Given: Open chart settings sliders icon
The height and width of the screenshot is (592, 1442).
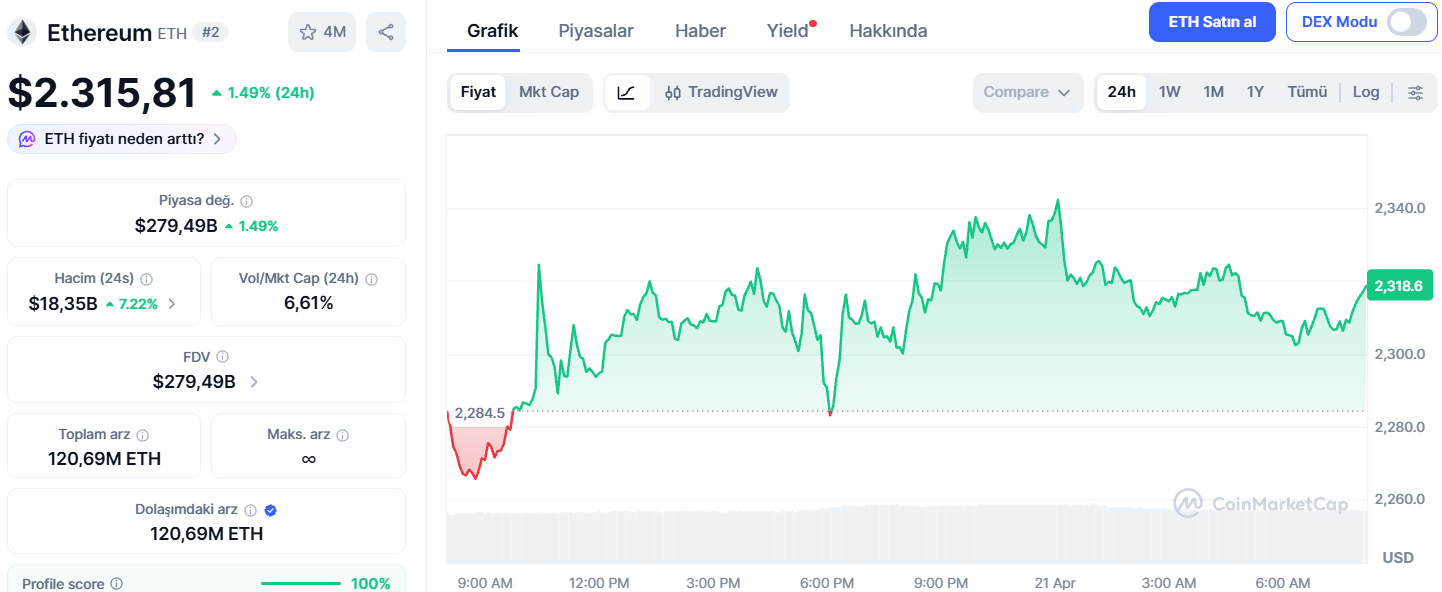Looking at the screenshot, I should pos(1416,92).
